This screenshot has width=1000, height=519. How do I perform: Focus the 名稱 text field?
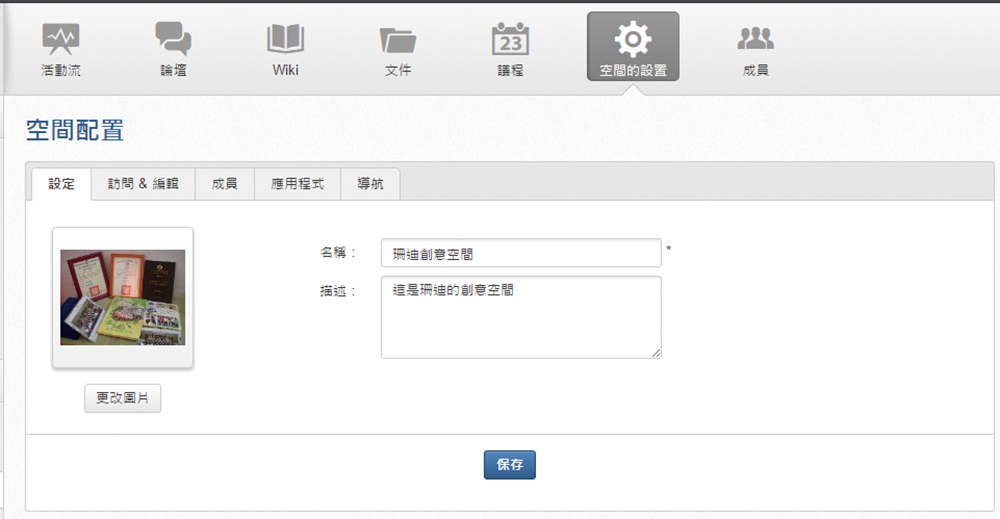coord(521,253)
